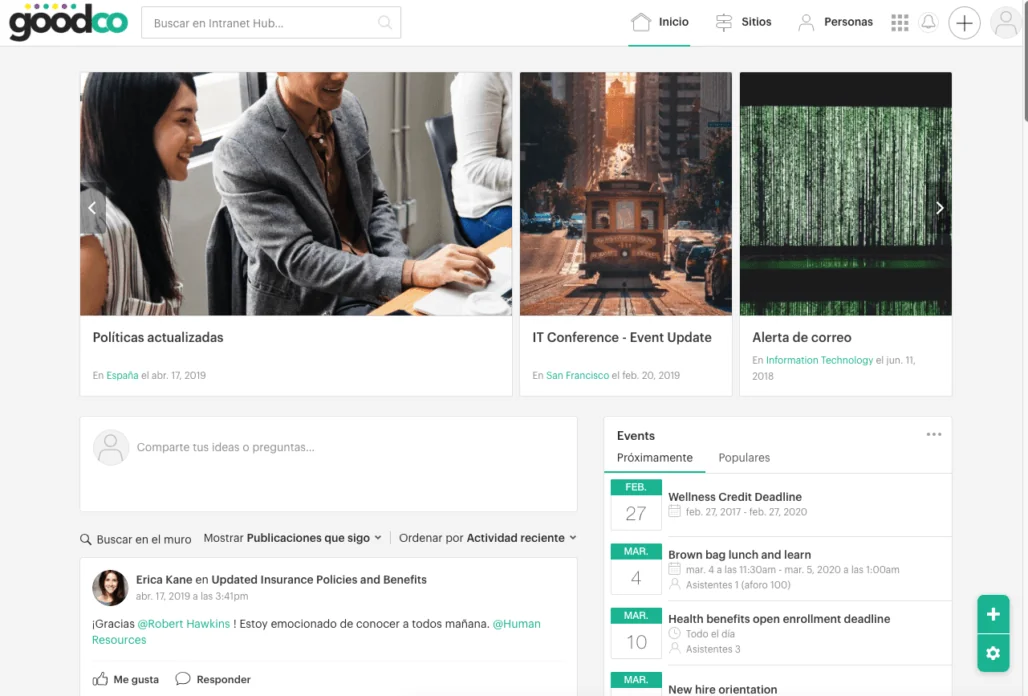Follow the España site link

coord(122,376)
